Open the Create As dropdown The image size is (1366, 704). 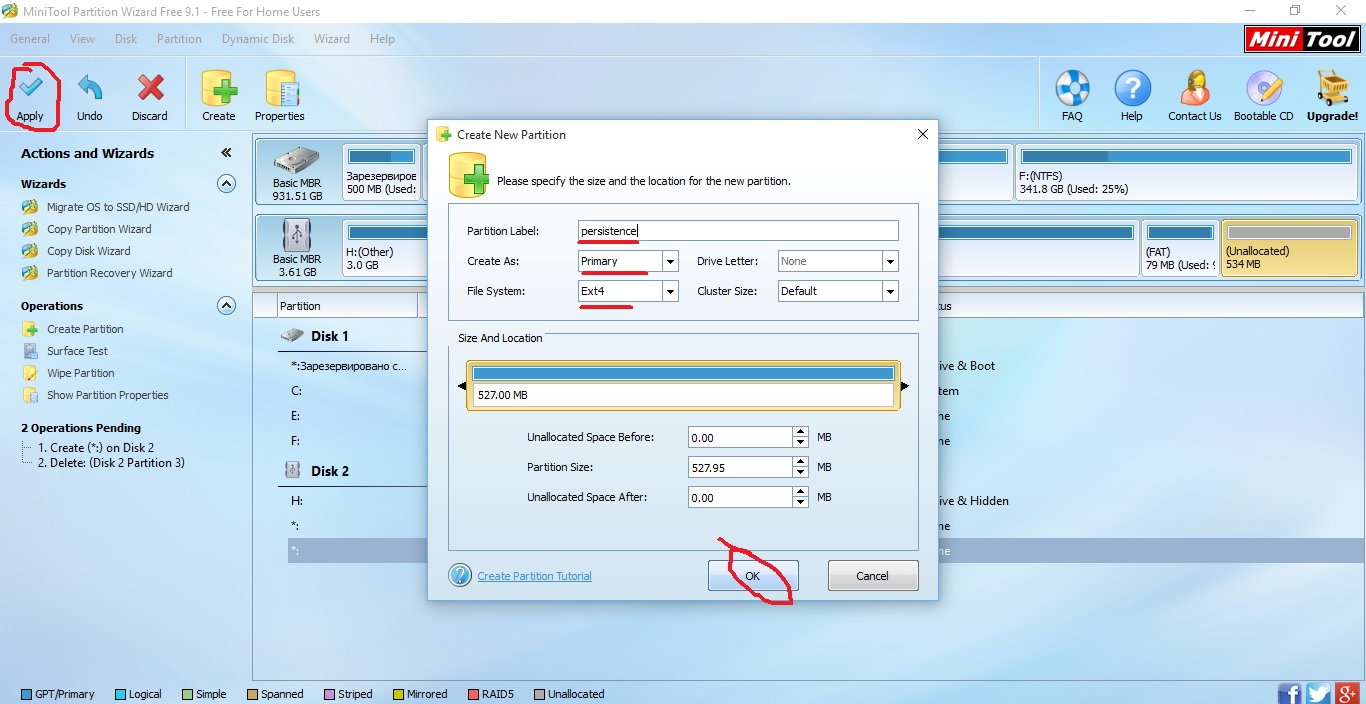click(x=670, y=261)
